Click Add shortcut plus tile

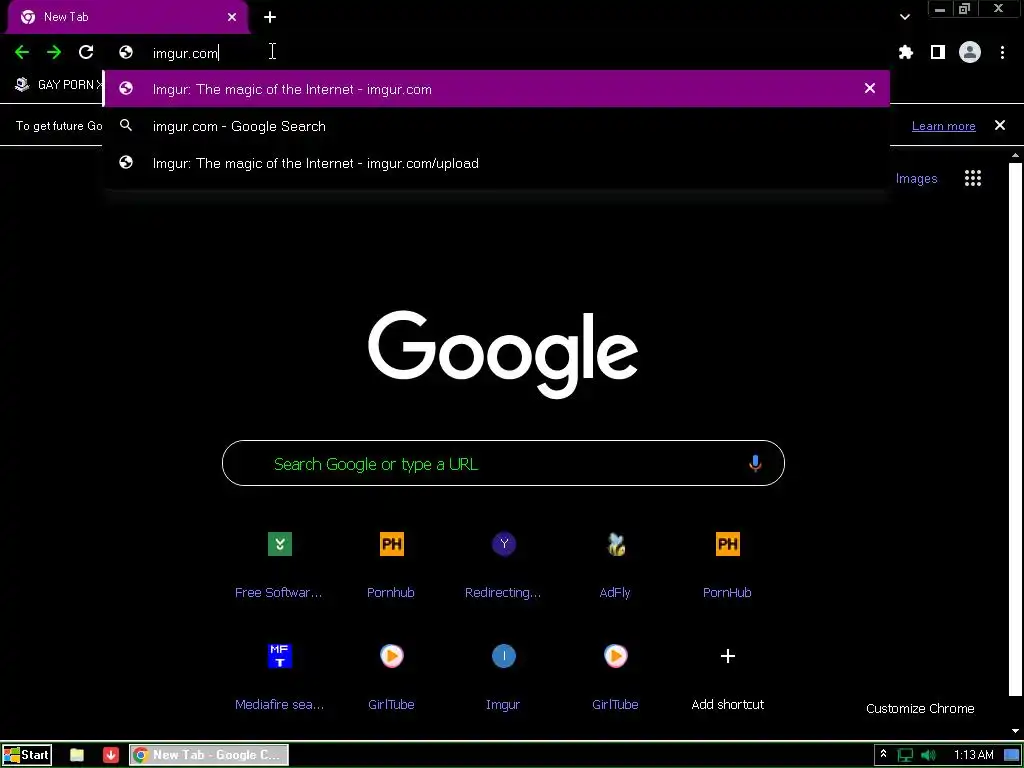coord(728,677)
